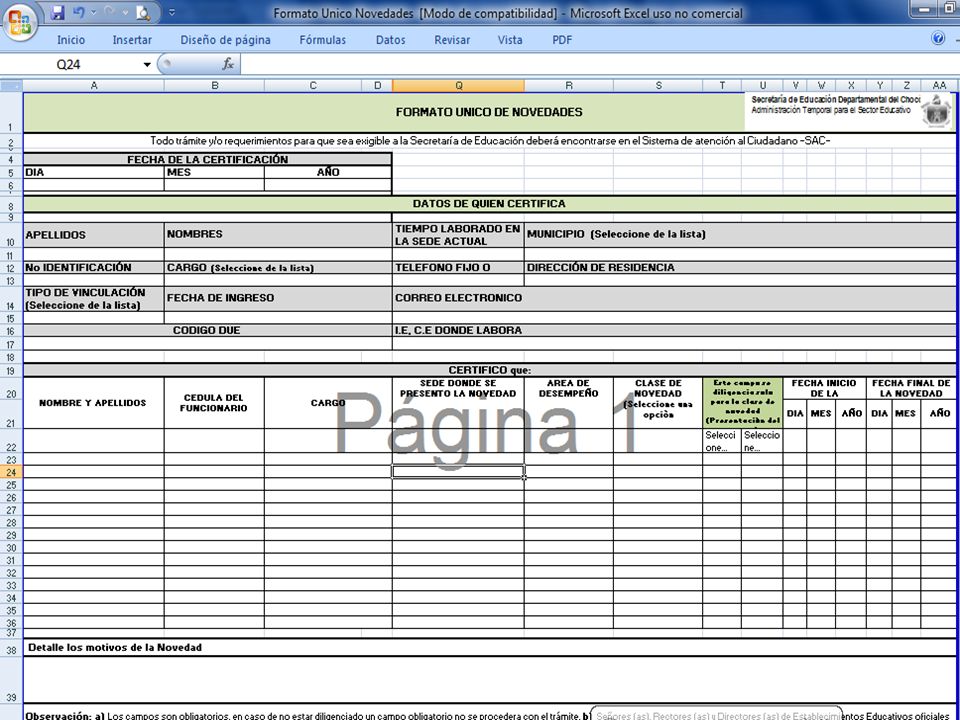
Task: Select column Q by its header
Action: coord(458,86)
